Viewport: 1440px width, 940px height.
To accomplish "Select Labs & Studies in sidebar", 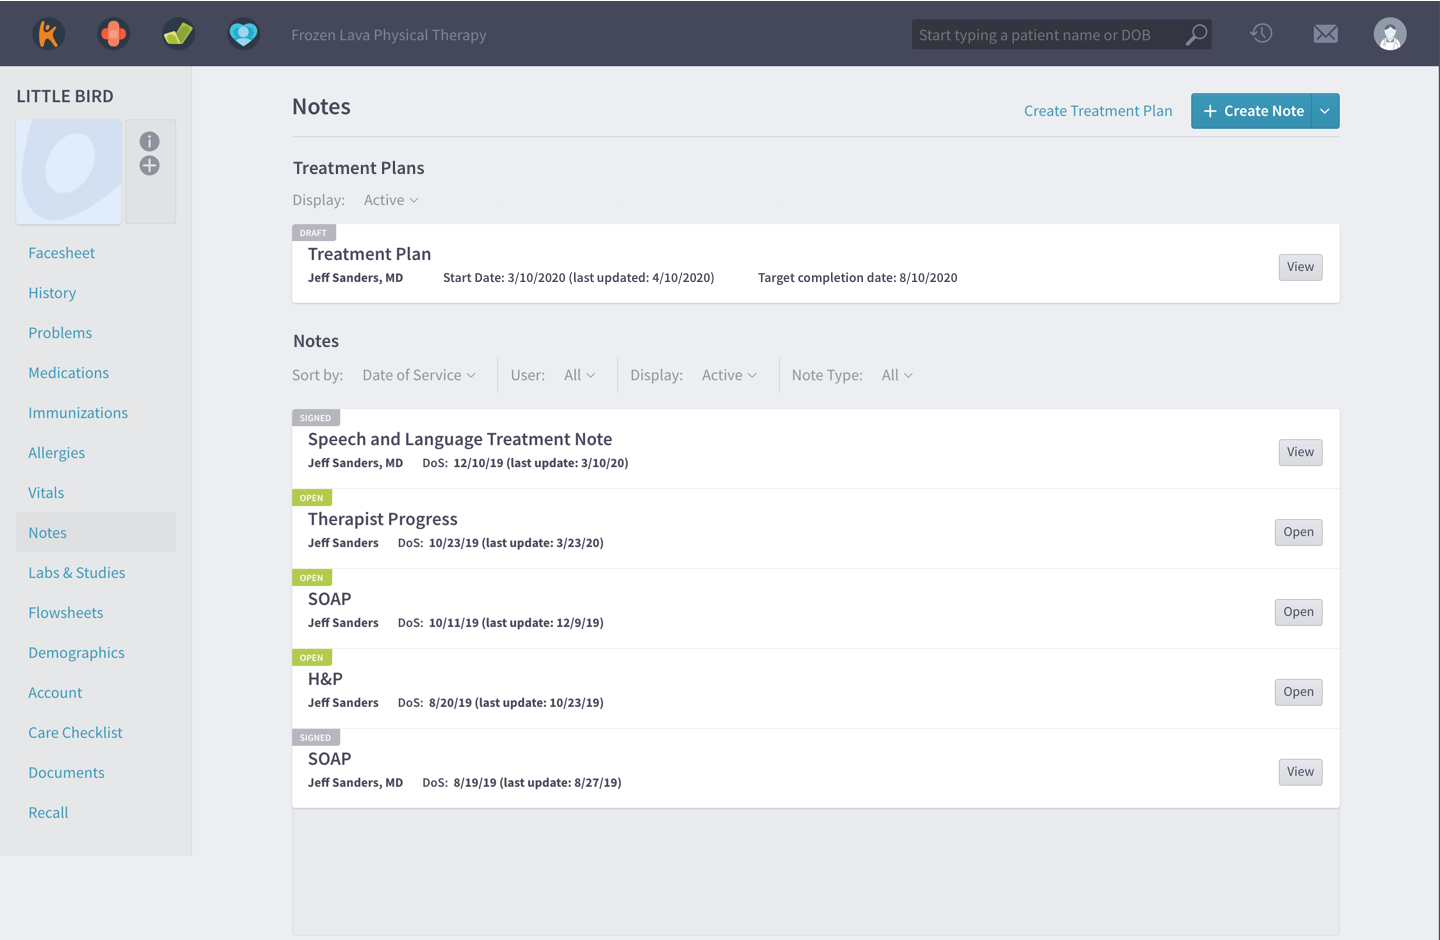I will [77, 573].
